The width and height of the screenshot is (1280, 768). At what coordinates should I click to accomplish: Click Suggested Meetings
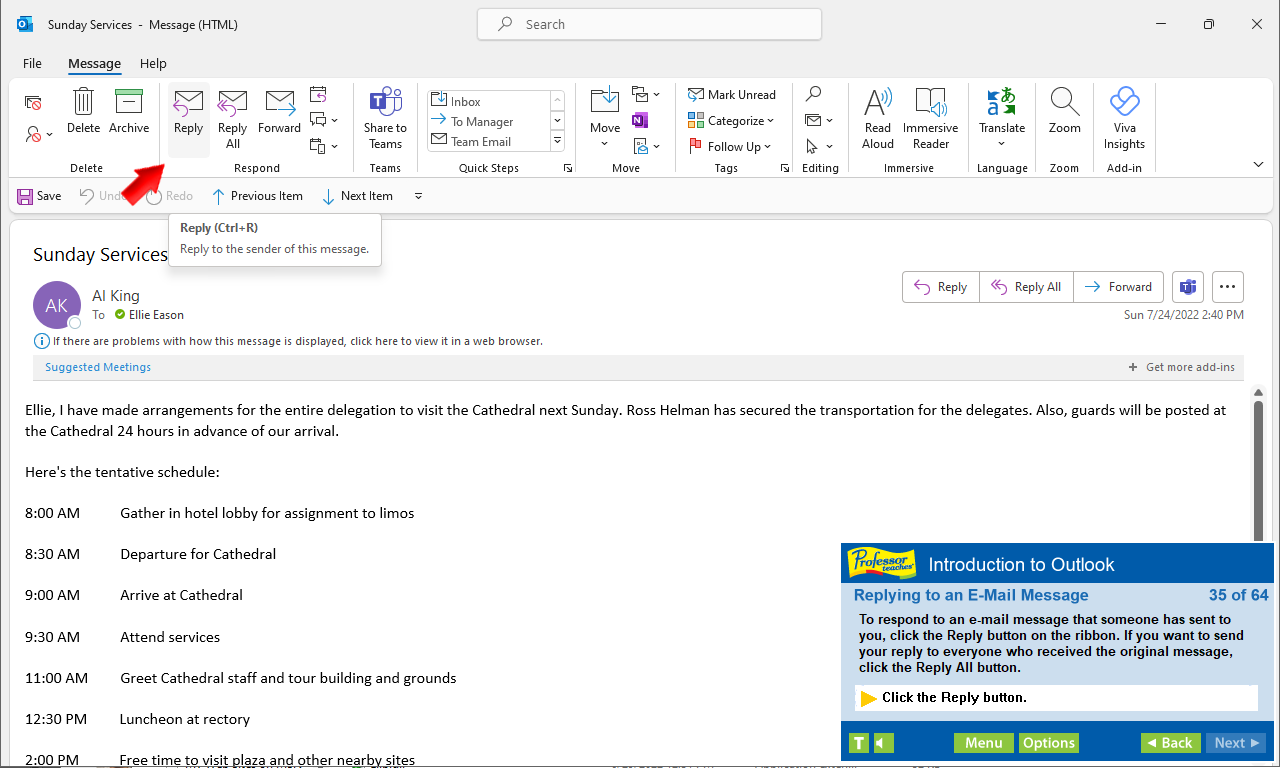[x=98, y=367]
